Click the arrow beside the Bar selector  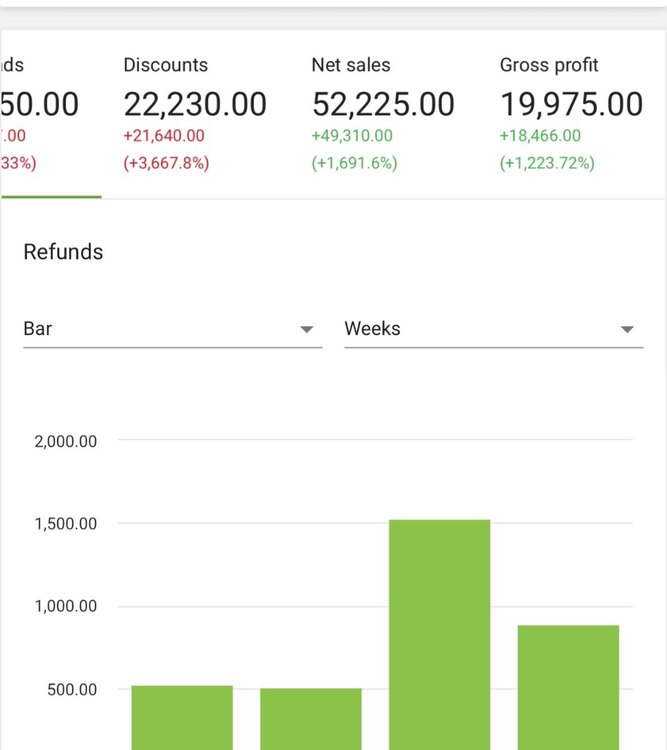pos(307,330)
